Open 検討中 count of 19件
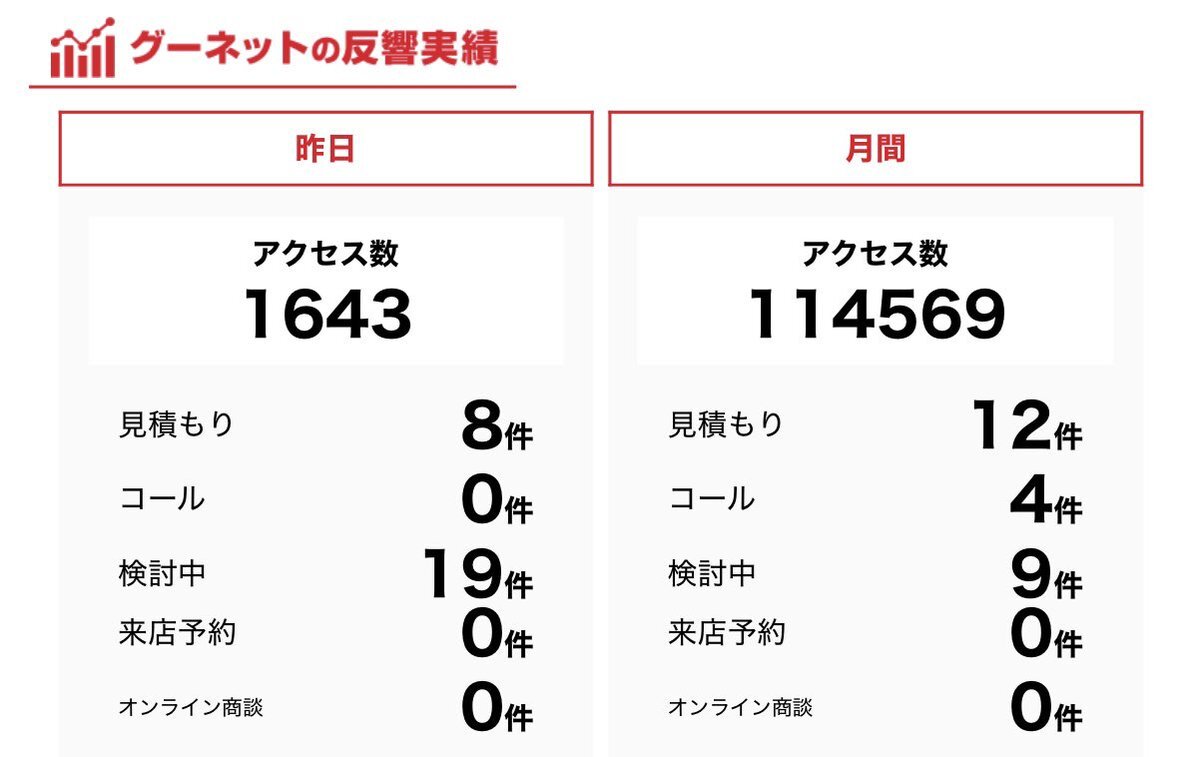Image resolution: width=1200 pixels, height=757 pixels. 476,574
